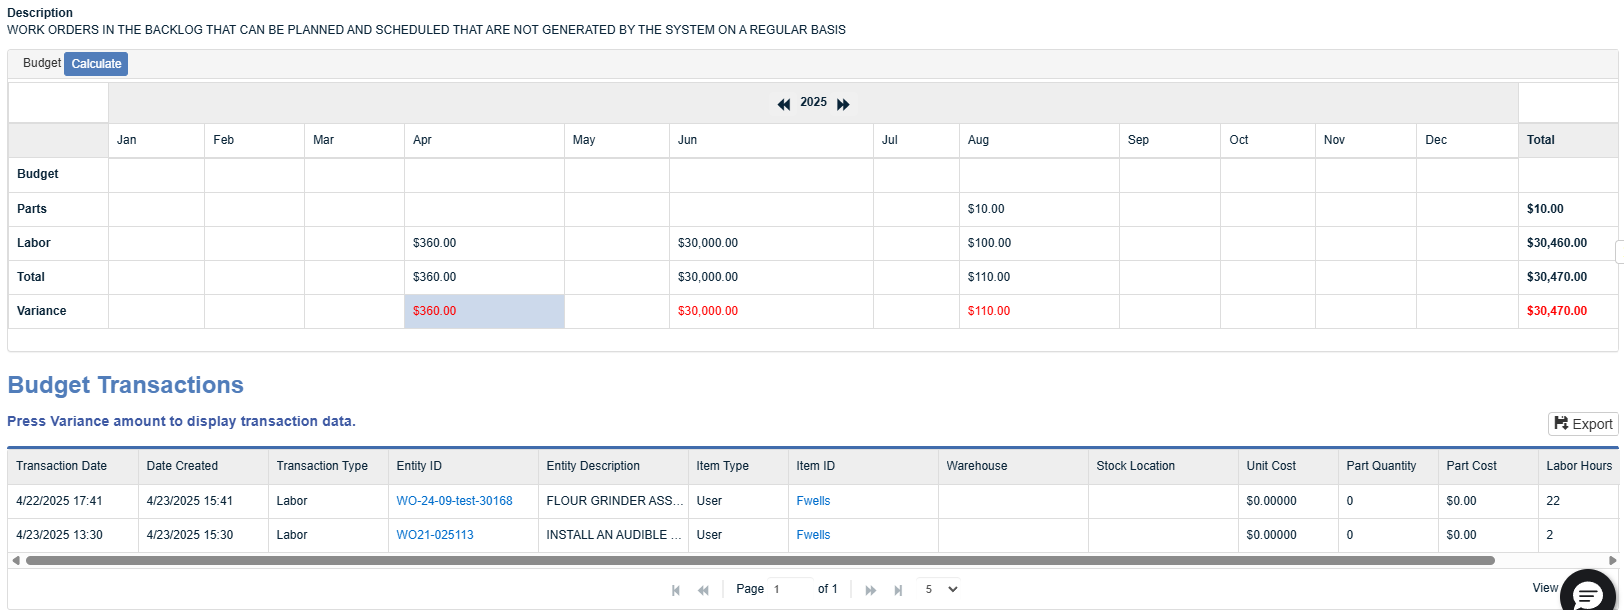
Task: Export budget transactions
Action: click(1583, 424)
